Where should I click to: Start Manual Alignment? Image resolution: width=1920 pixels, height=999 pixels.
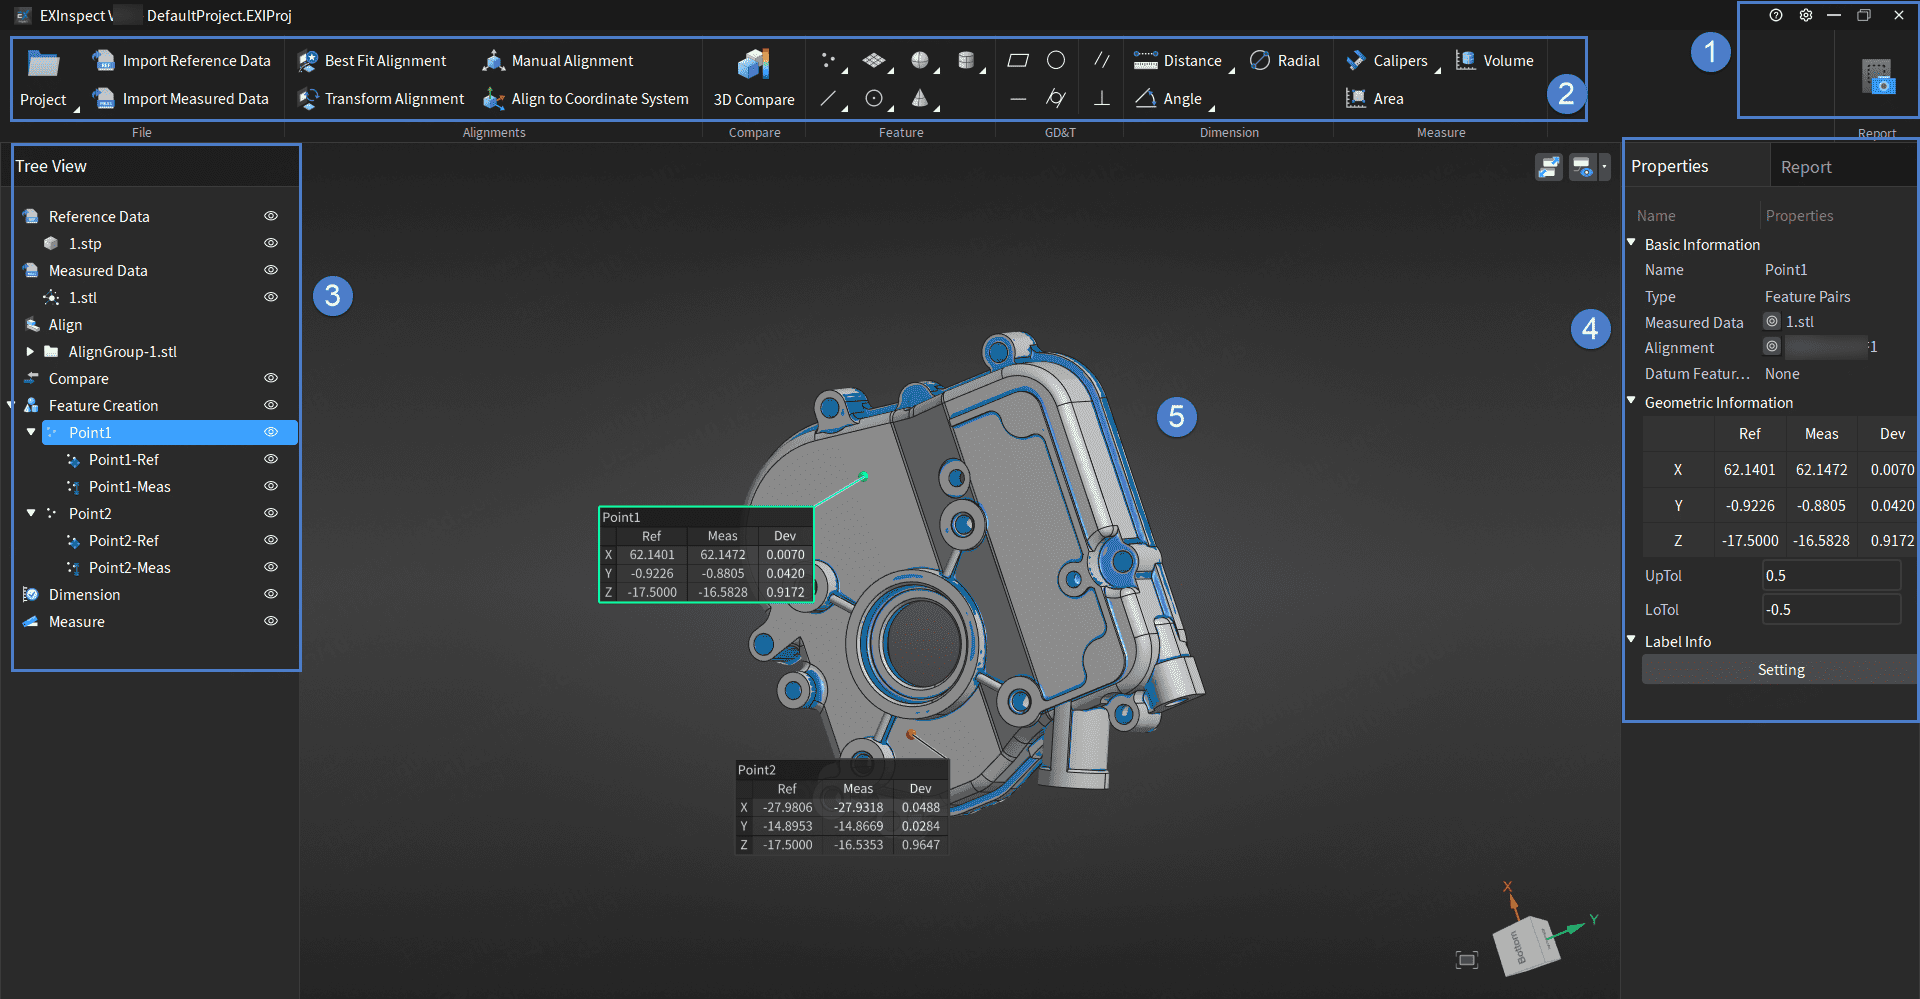(x=558, y=61)
